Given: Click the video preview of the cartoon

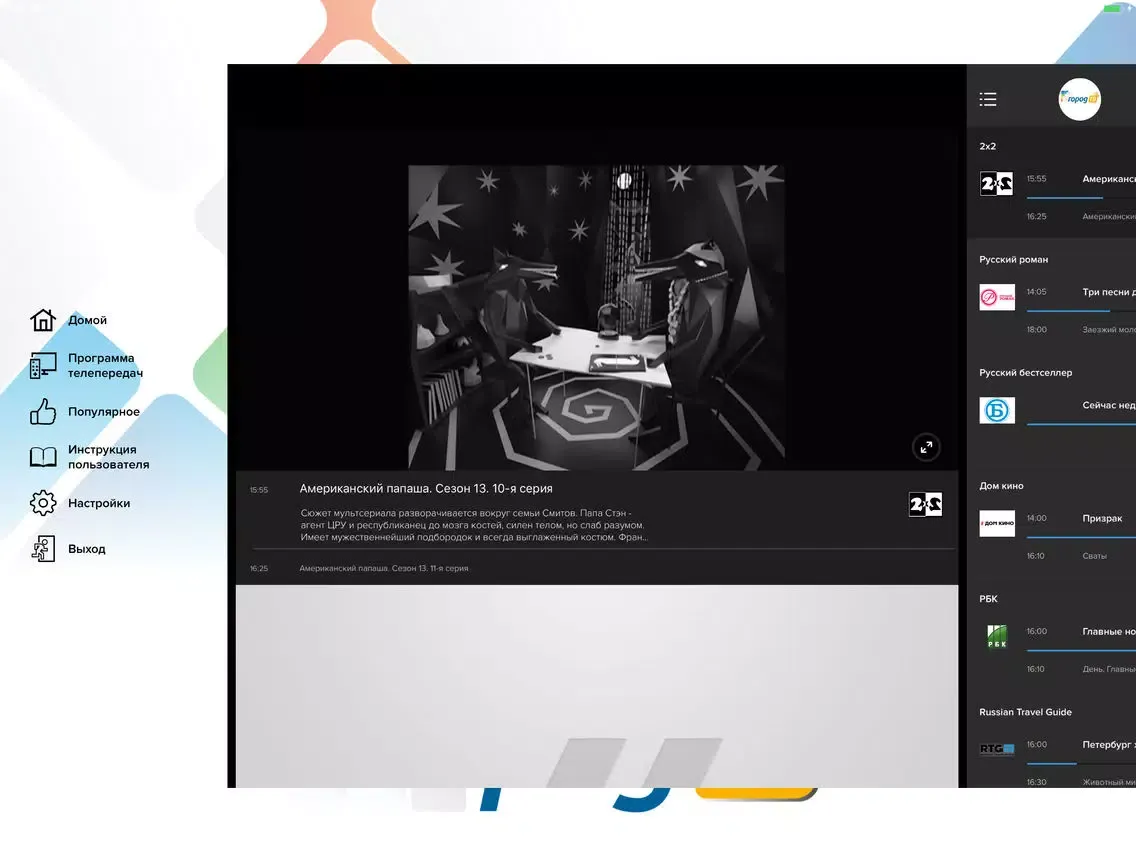Looking at the screenshot, I should [596, 317].
